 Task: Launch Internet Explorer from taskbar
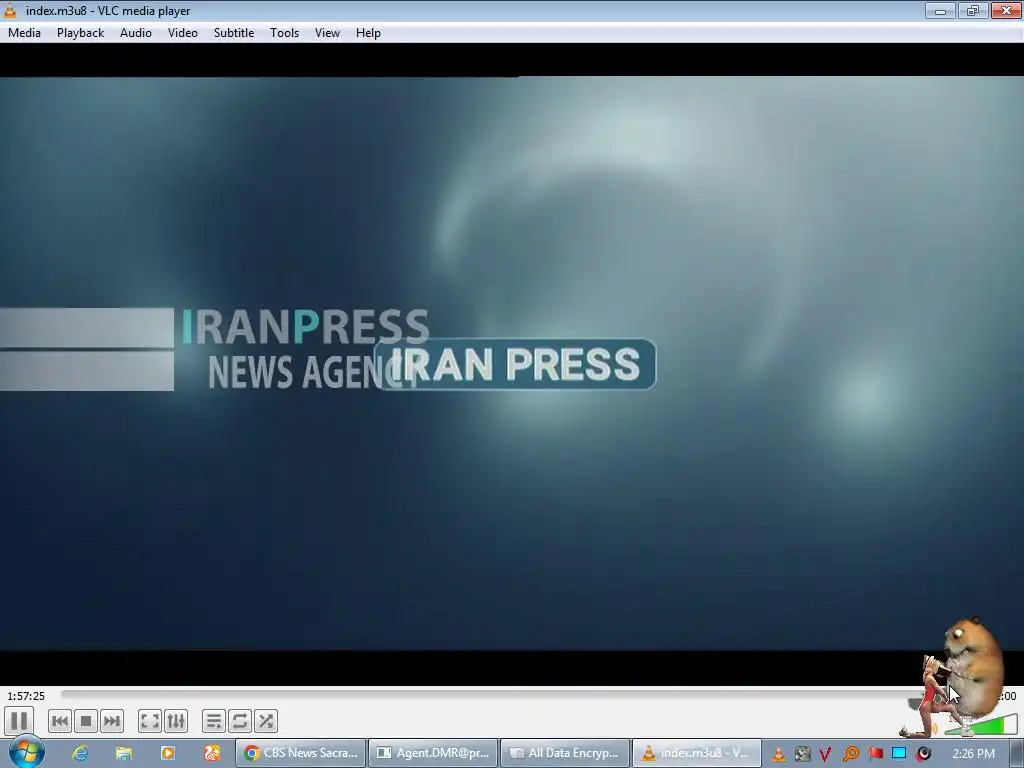coord(80,753)
